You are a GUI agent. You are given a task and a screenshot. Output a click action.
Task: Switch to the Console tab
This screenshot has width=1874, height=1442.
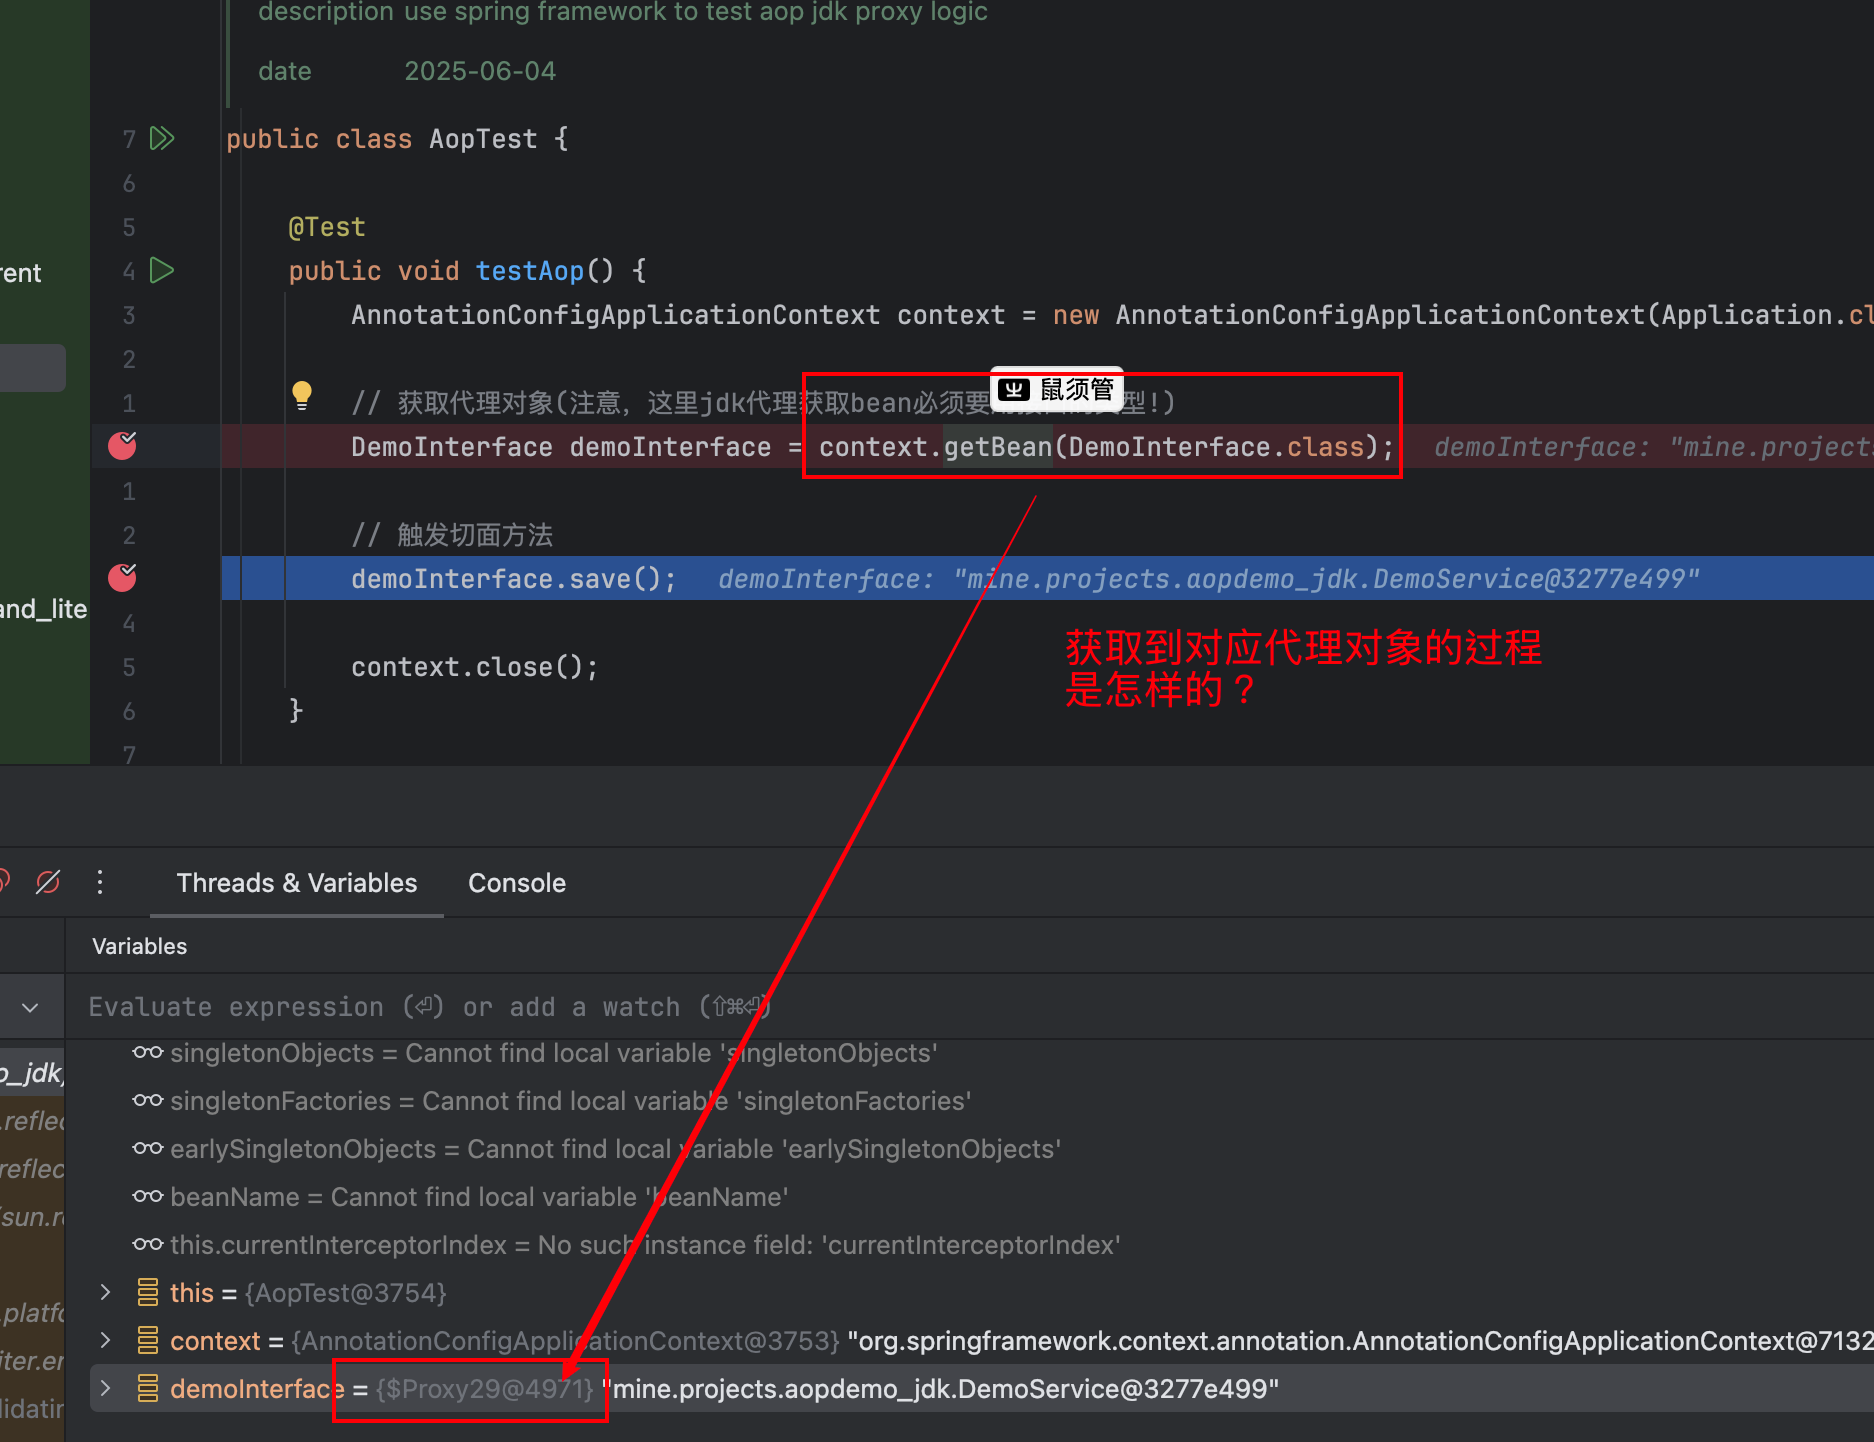(516, 883)
